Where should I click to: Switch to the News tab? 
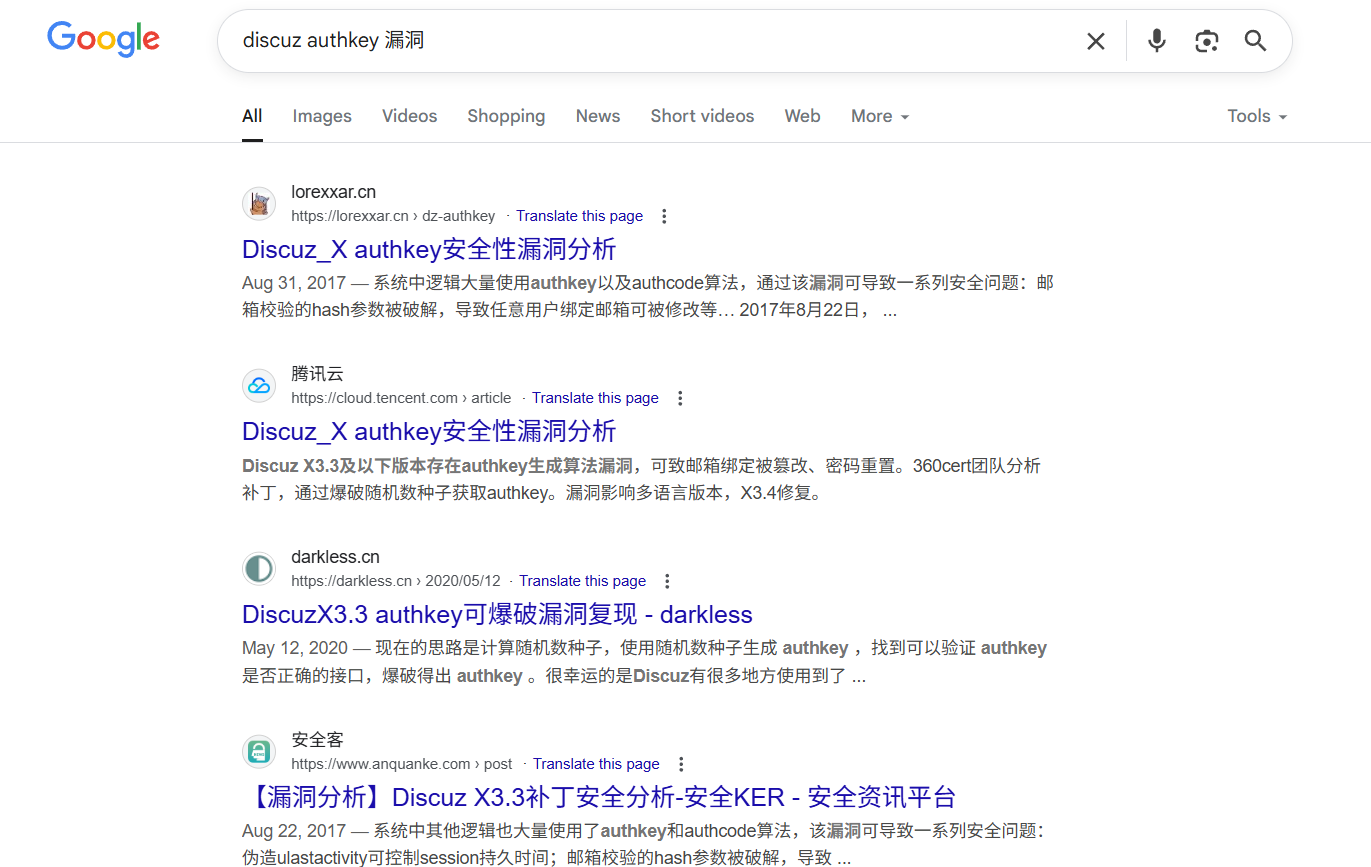tap(598, 116)
